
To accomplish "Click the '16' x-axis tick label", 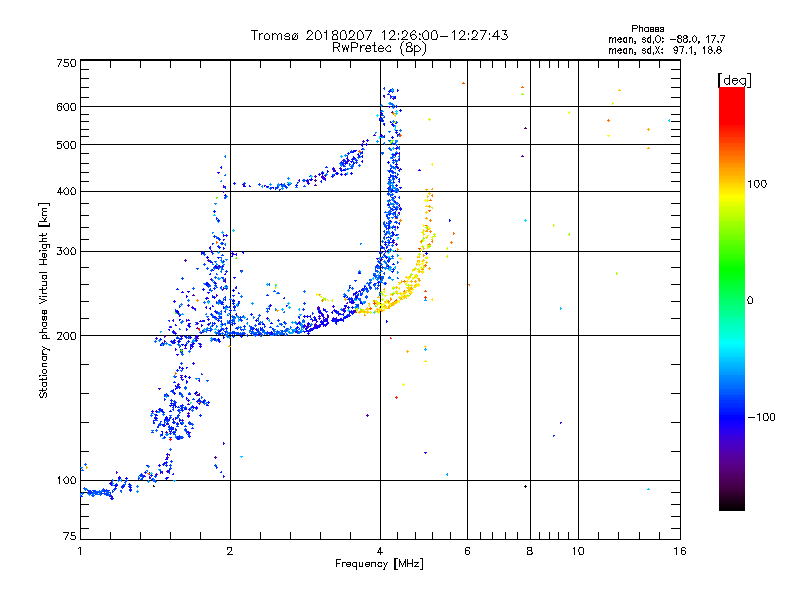I will point(680,551).
